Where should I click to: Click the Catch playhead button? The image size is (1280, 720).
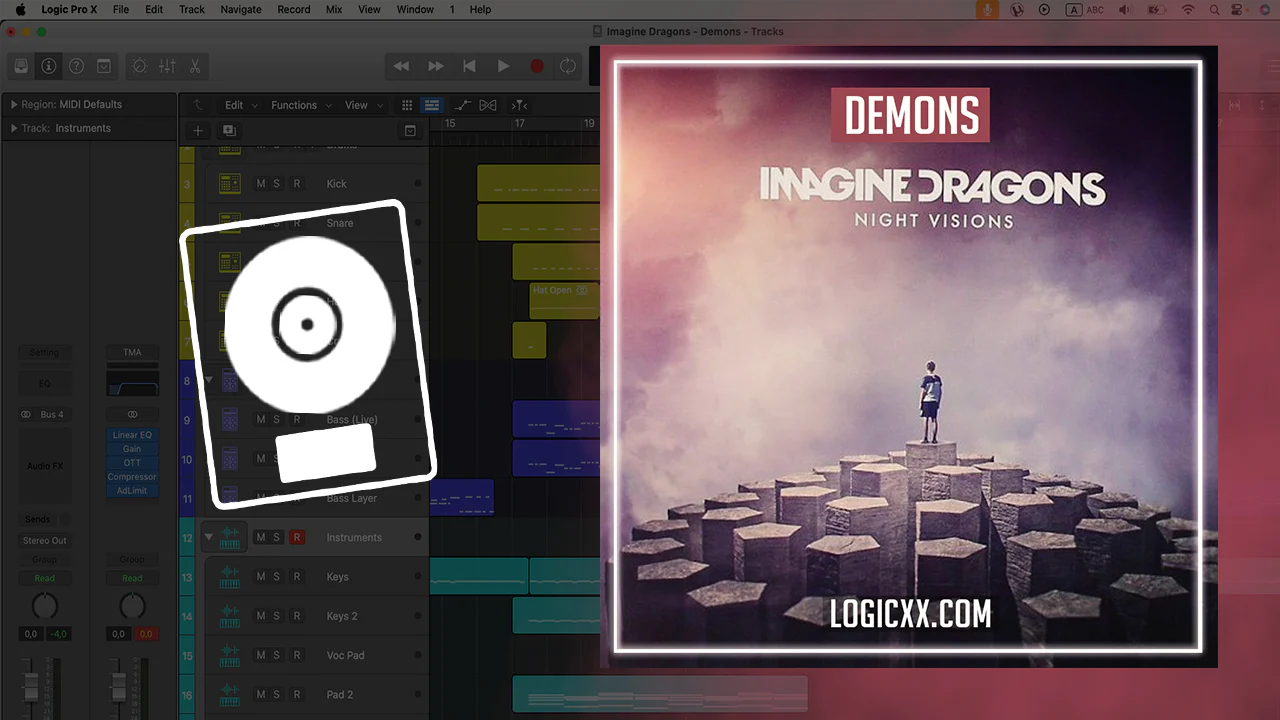[519, 105]
